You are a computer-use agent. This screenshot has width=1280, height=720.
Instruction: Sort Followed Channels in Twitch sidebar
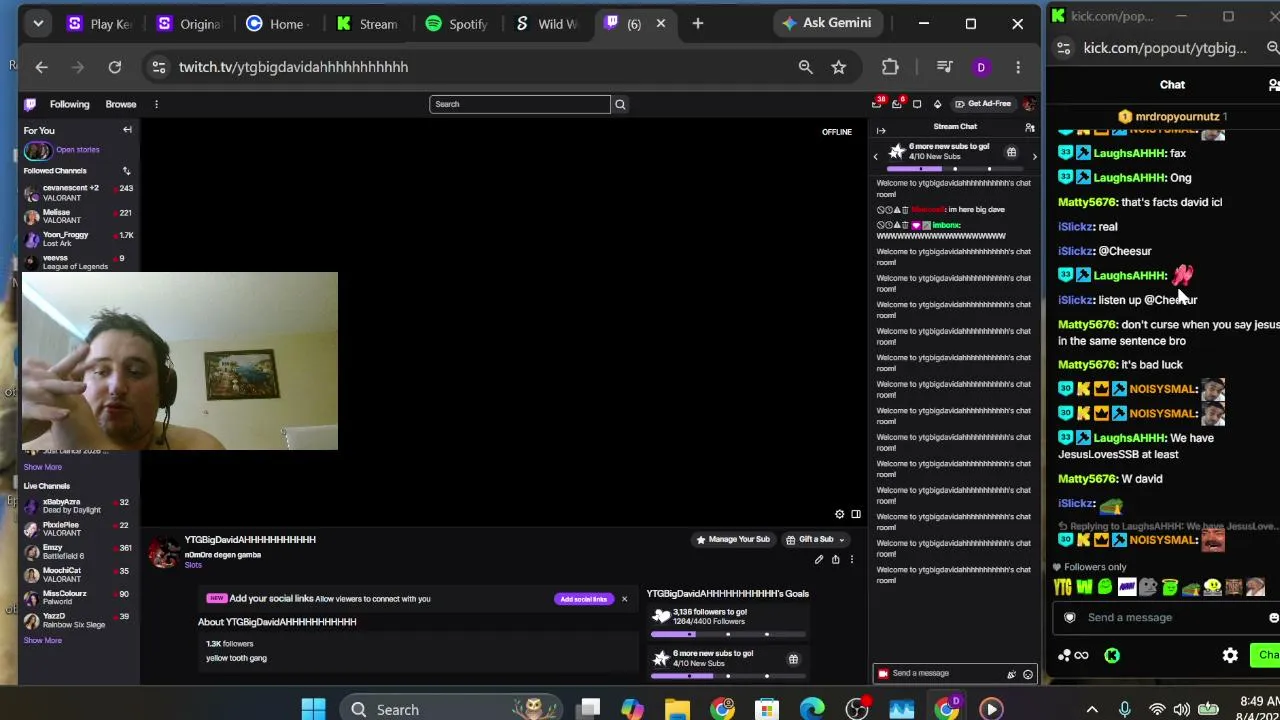coord(126,171)
